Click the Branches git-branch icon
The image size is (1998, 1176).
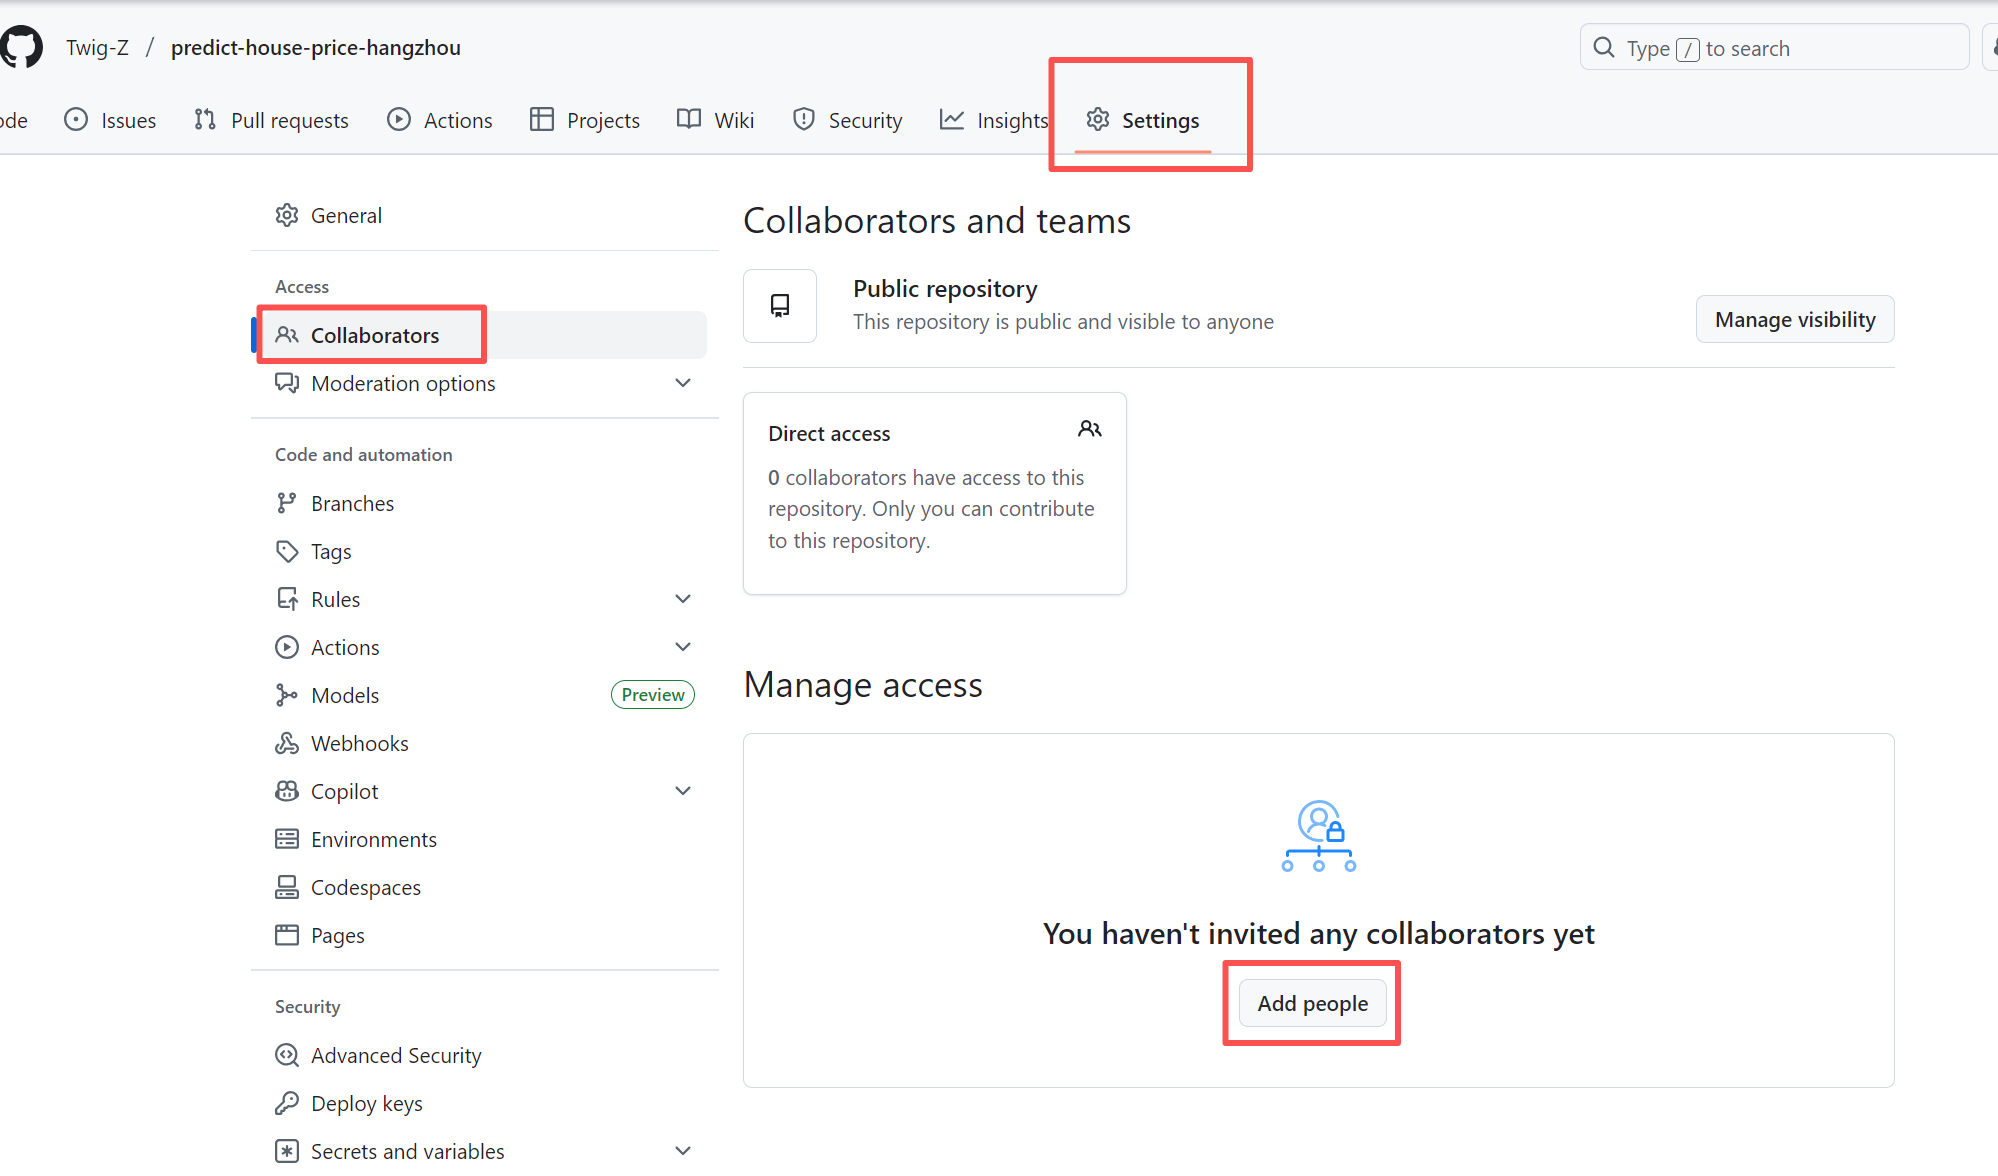point(287,503)
